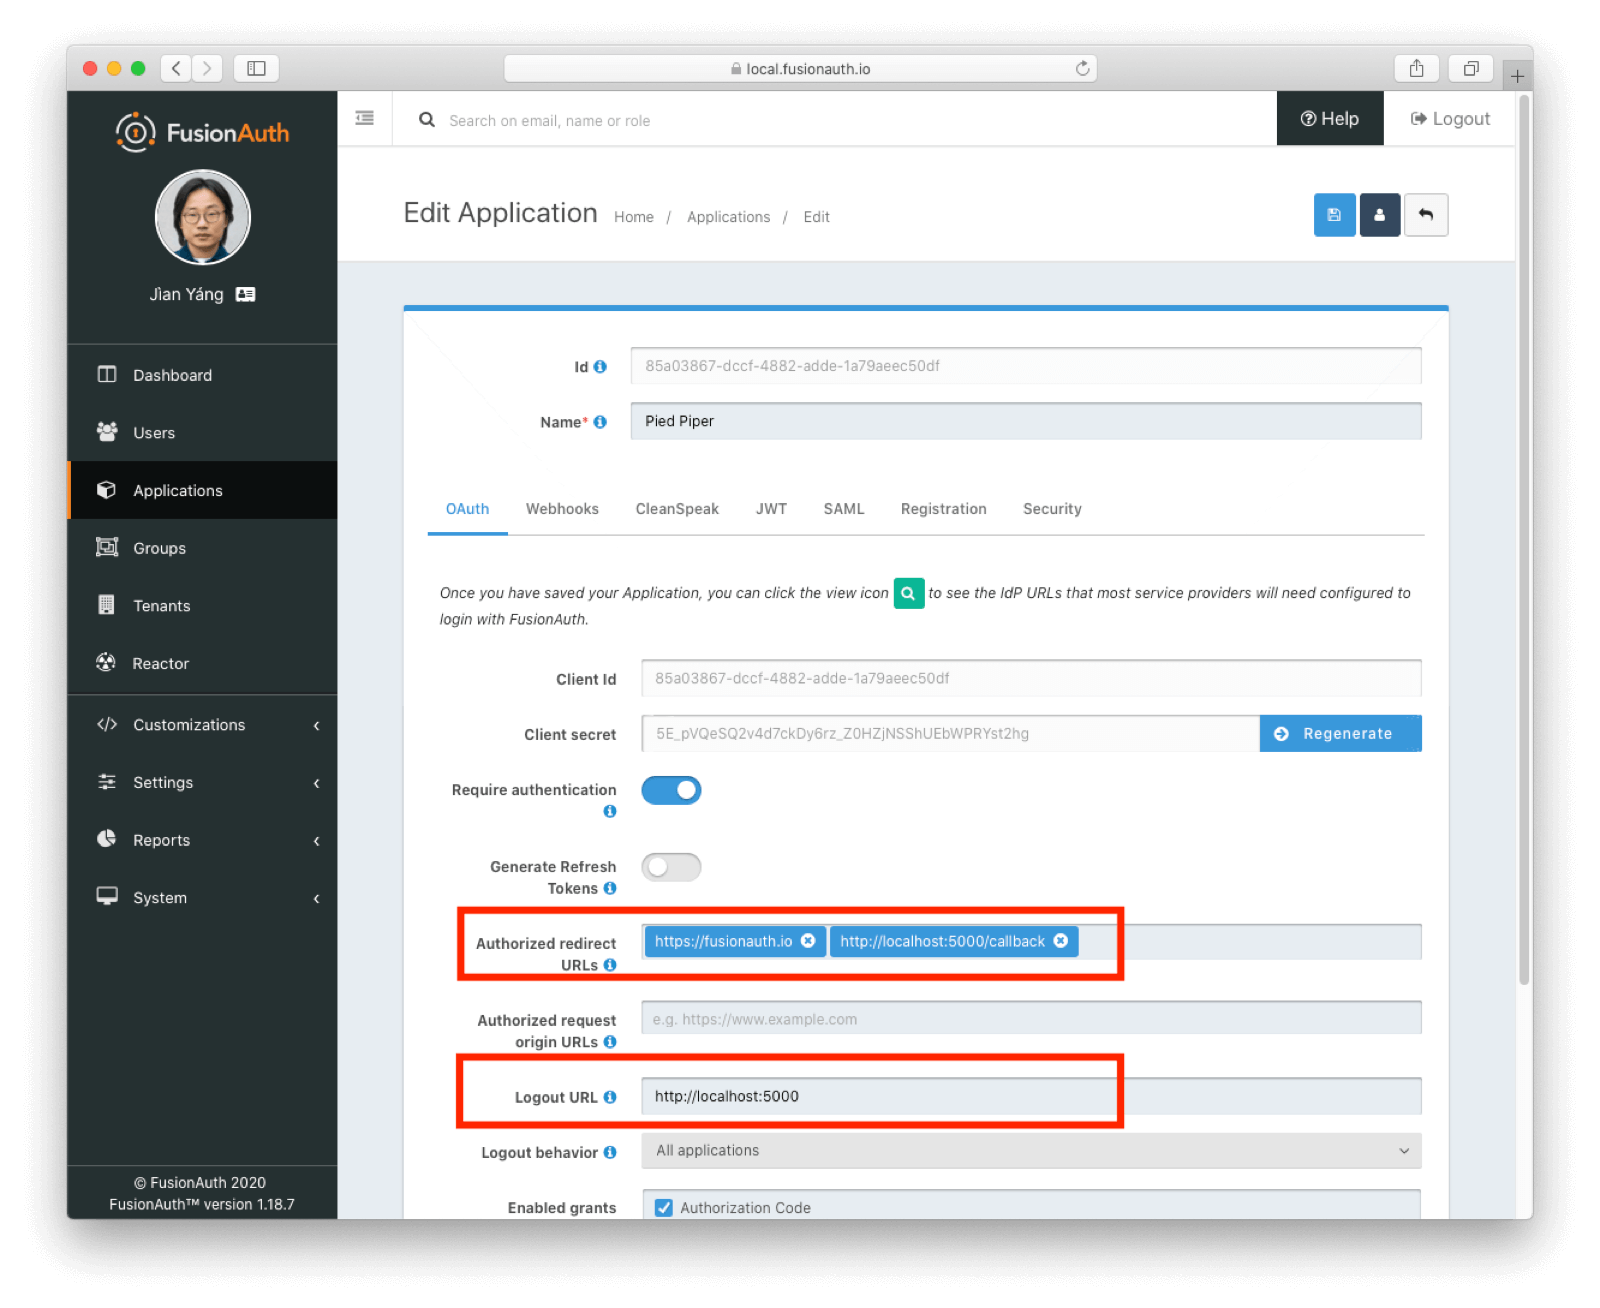Click the info icon beside Id label
The height and width of the screenshot is (1308, 1600).
[600, 366]
